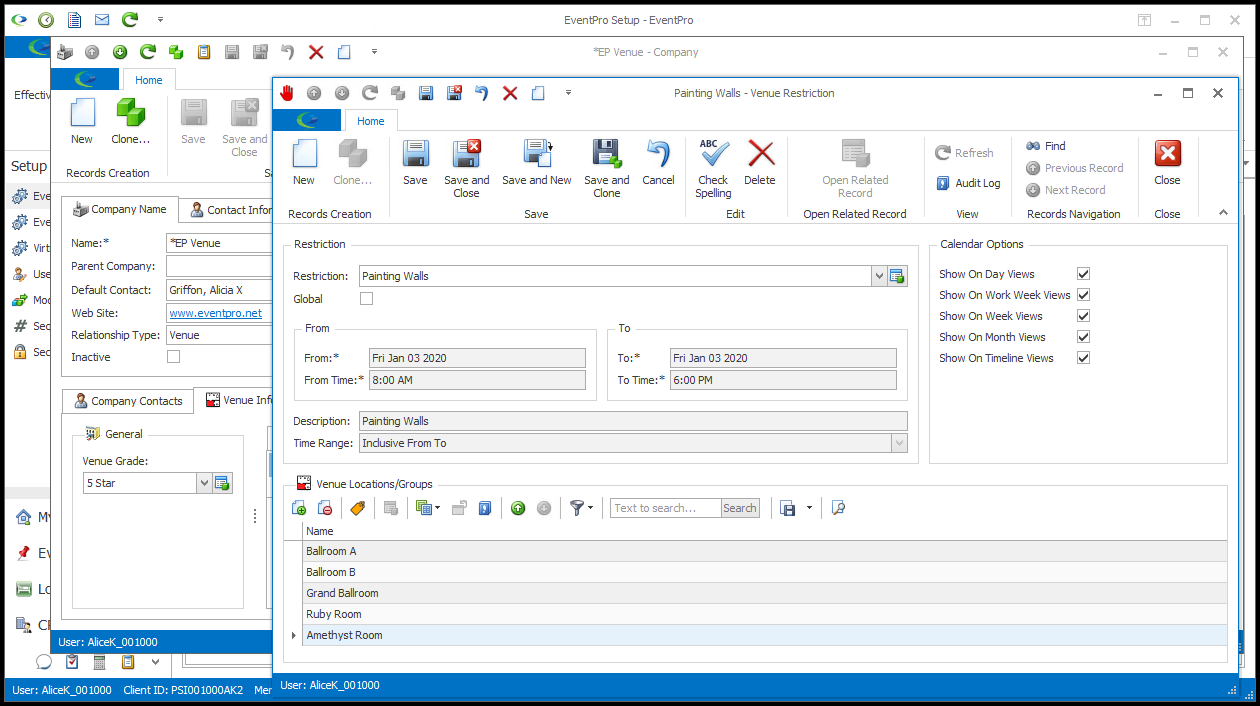Click red hand icon in Venue Restriction title bar
This screenshot has width=1260, height=706.
(x=287, y=93)
